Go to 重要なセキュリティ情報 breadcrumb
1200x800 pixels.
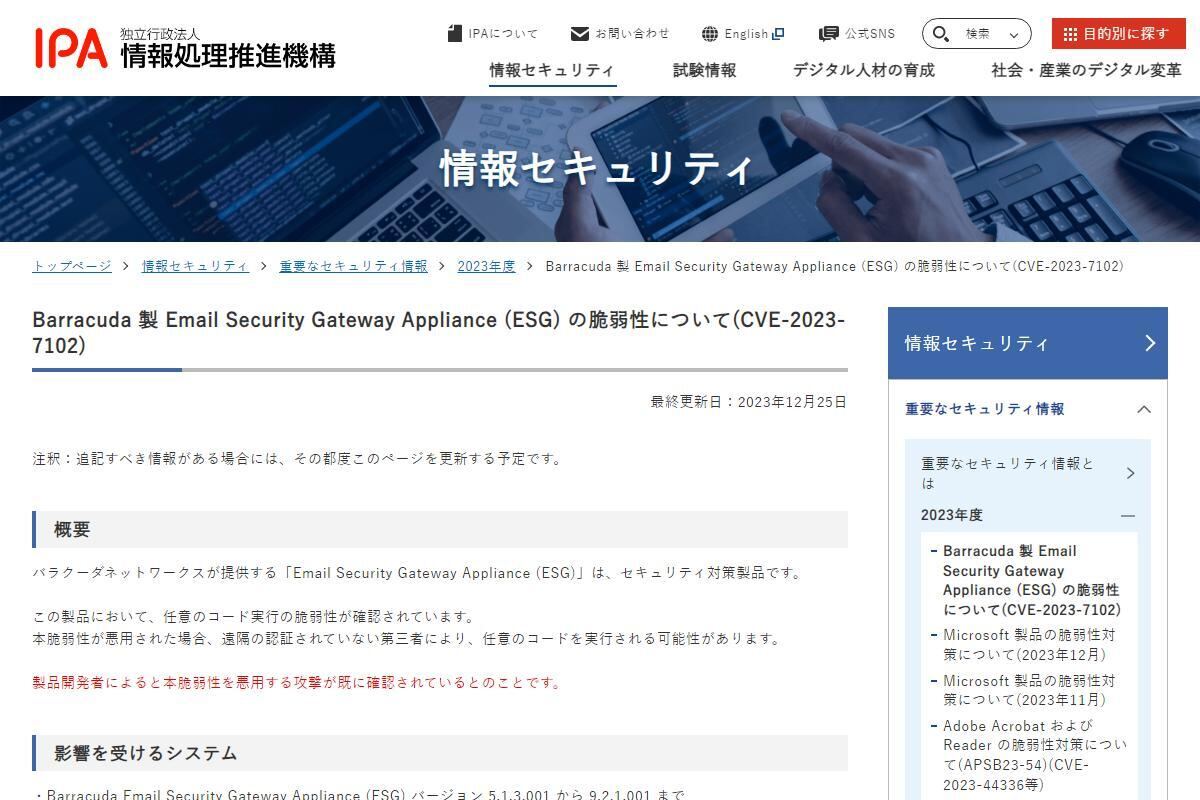353,266
